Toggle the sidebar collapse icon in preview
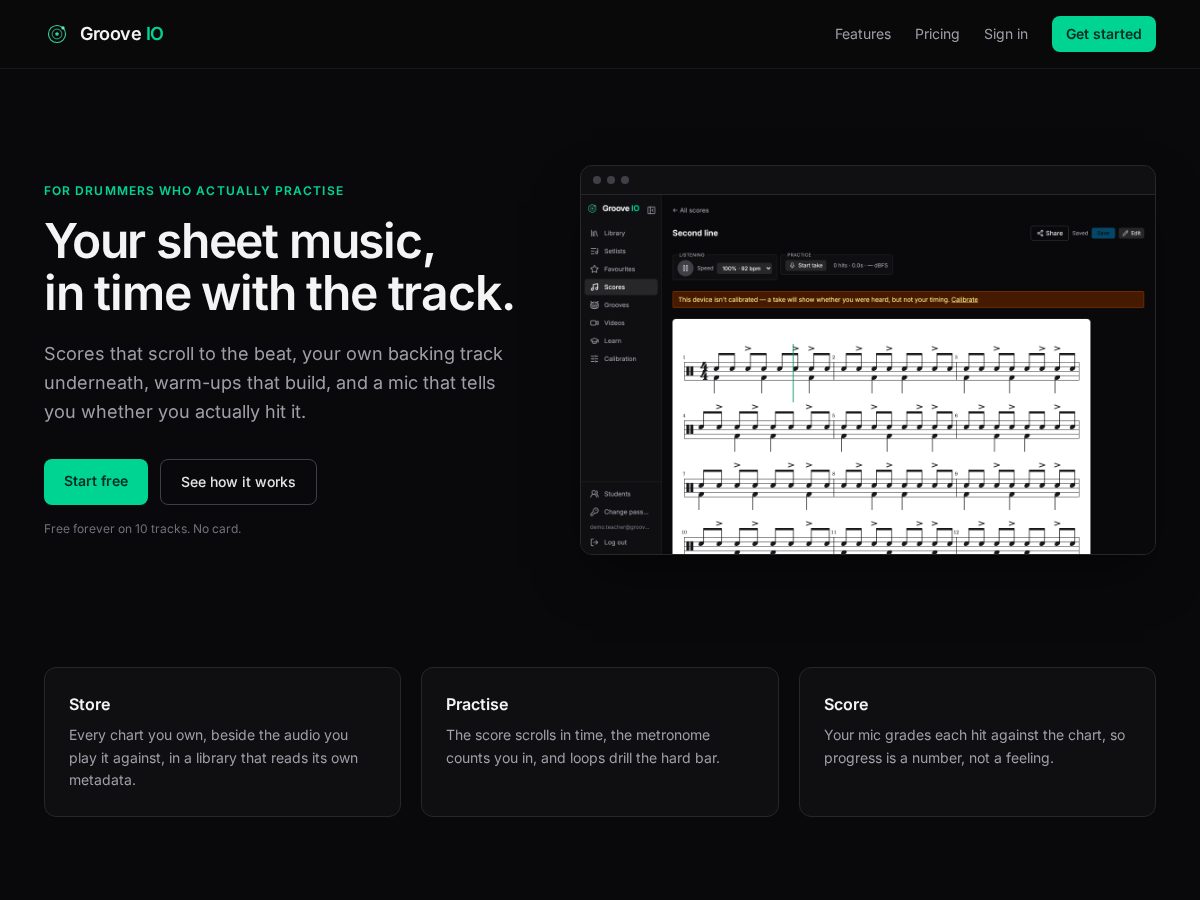1200x900 pixels. pos(651,210)
